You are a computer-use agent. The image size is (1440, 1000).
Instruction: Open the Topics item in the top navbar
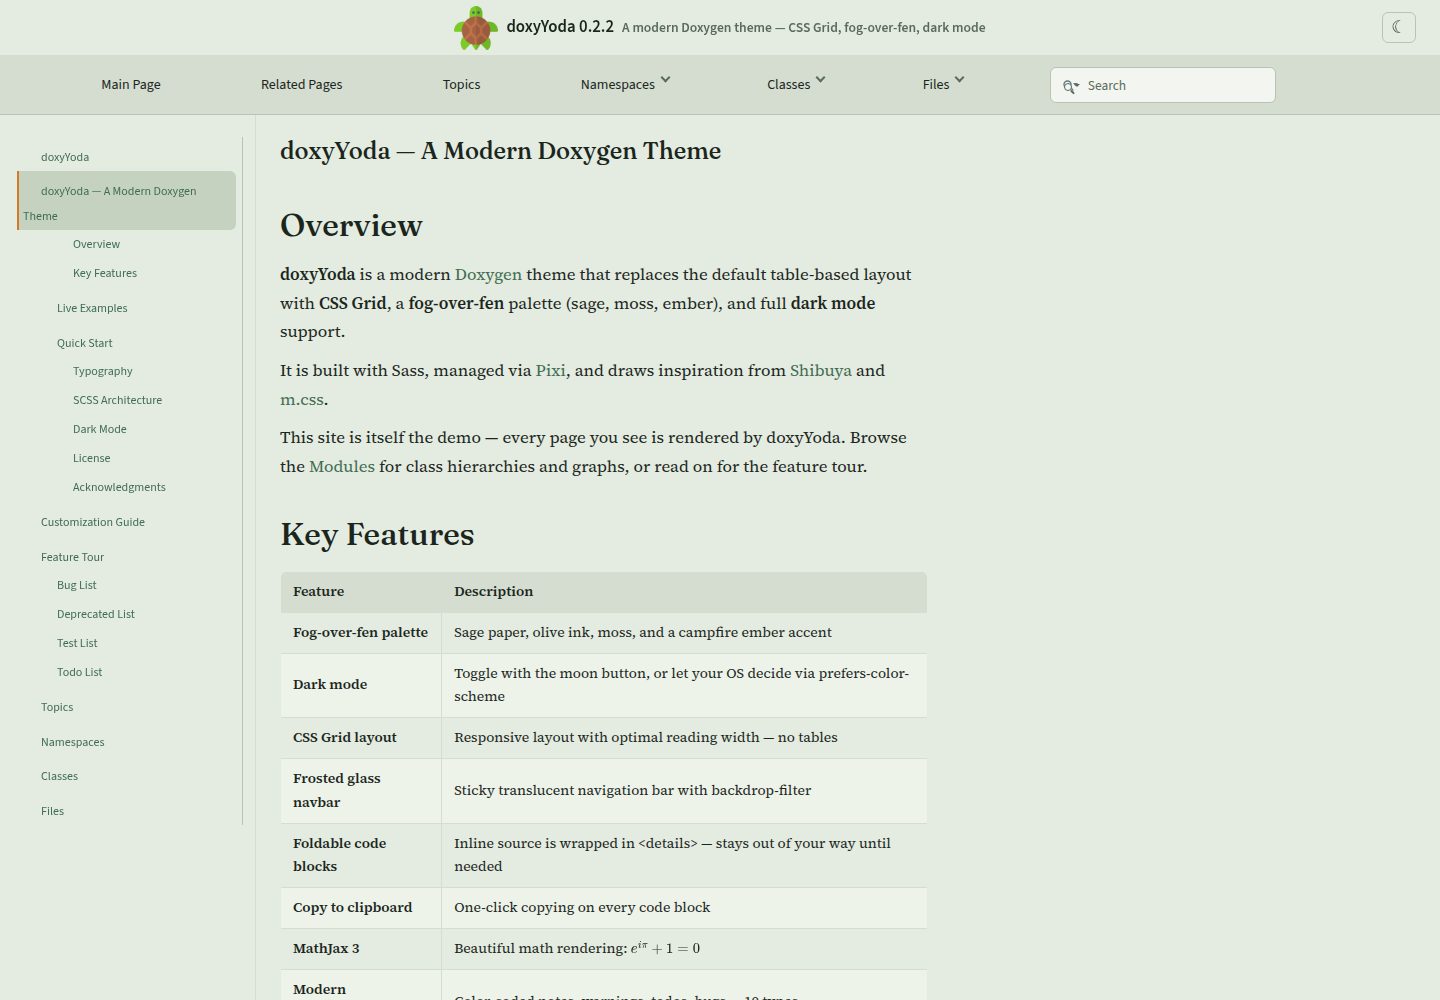(462, 85)
